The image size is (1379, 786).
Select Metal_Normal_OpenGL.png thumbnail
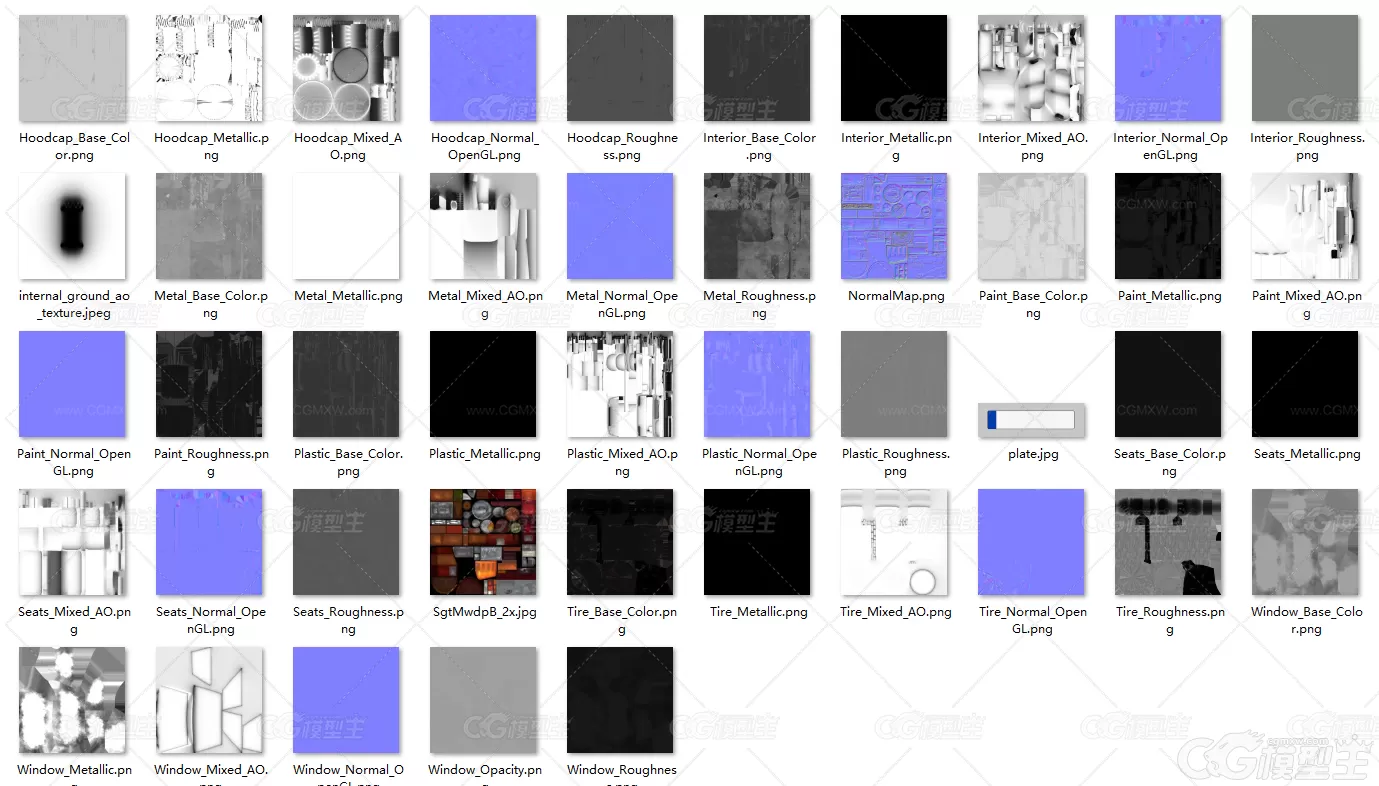coord(620,226)
